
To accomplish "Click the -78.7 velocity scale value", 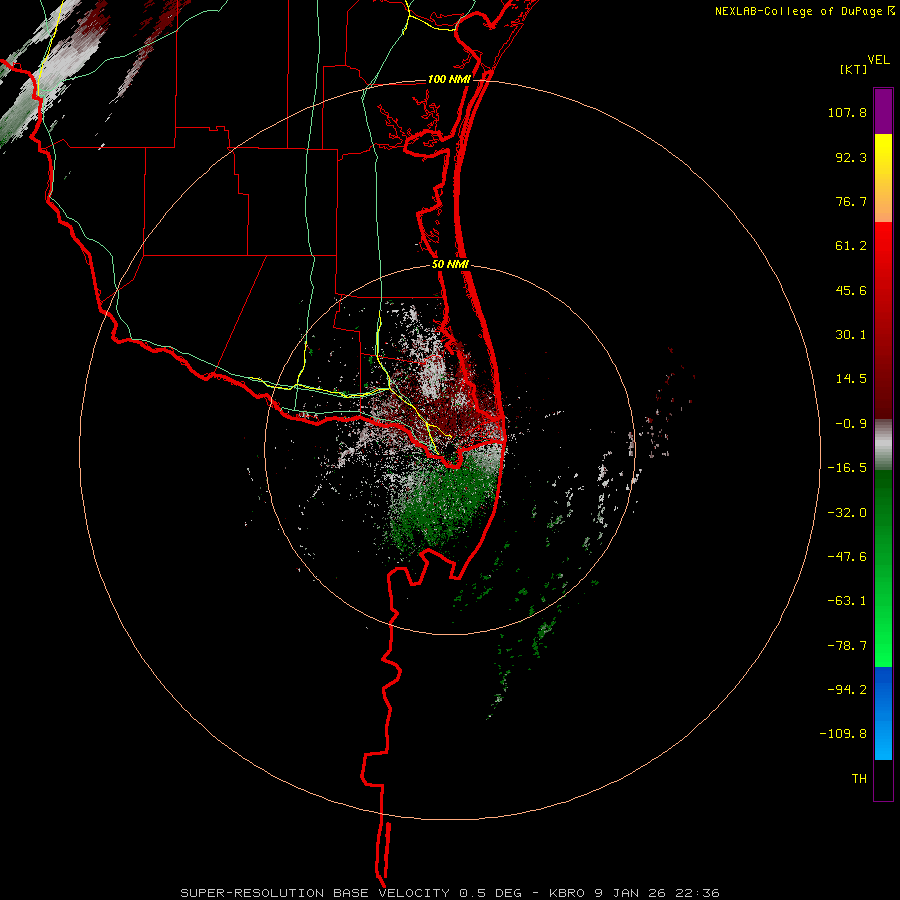I will click(847, 646).
